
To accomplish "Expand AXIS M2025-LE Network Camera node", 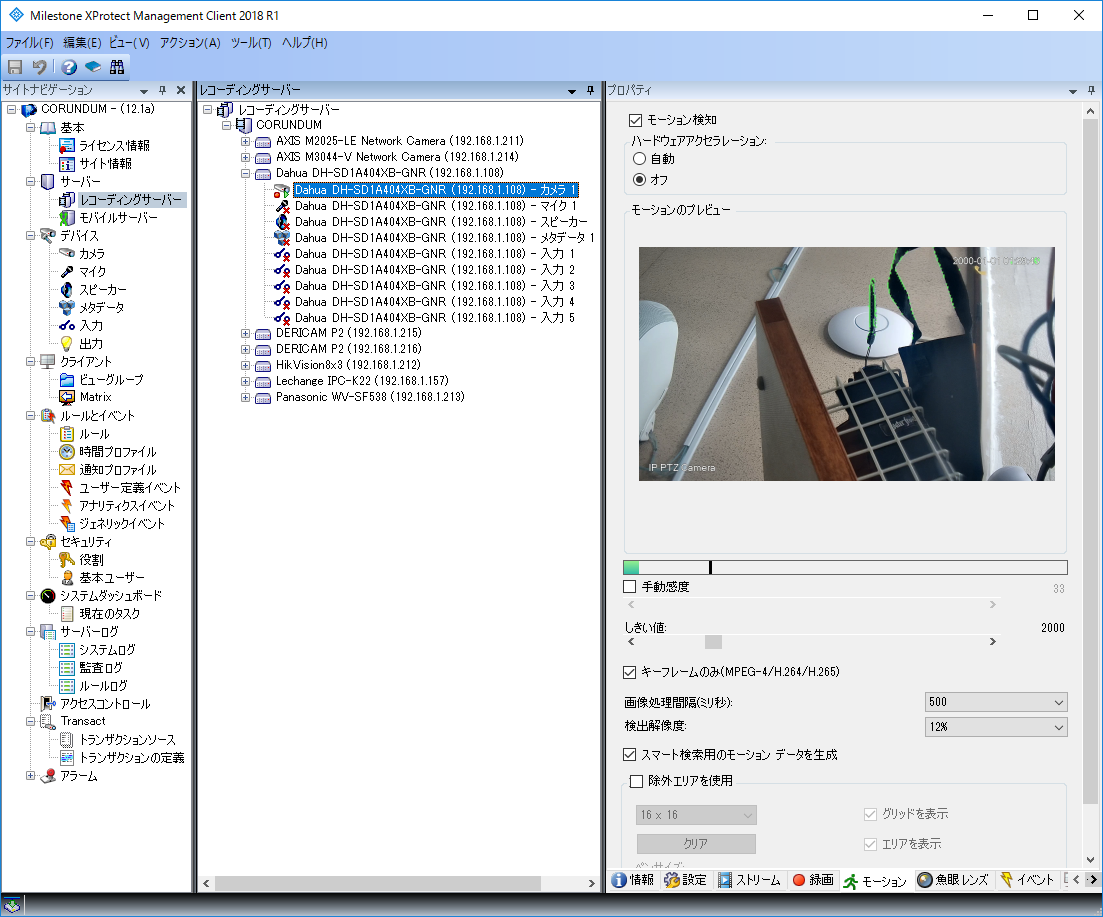I will coord(246,141).
